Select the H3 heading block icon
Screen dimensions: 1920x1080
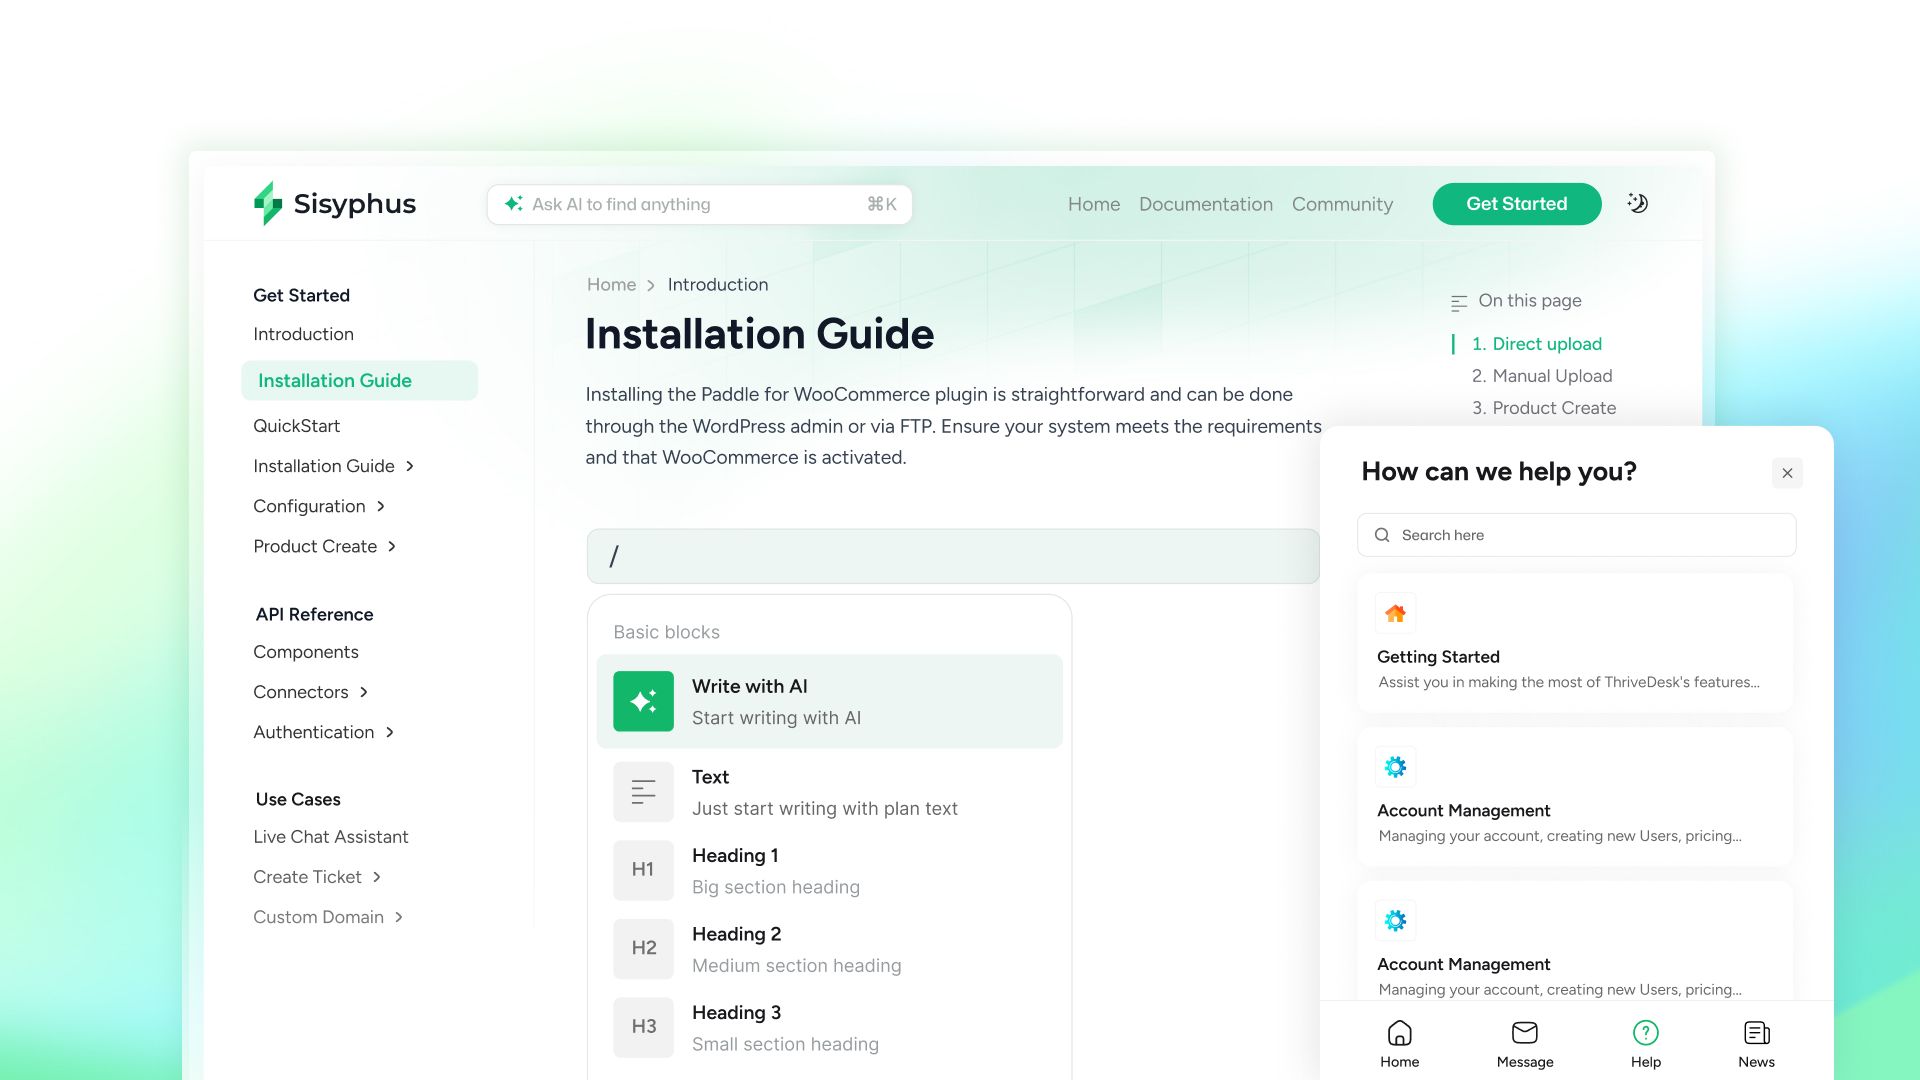643,1027
